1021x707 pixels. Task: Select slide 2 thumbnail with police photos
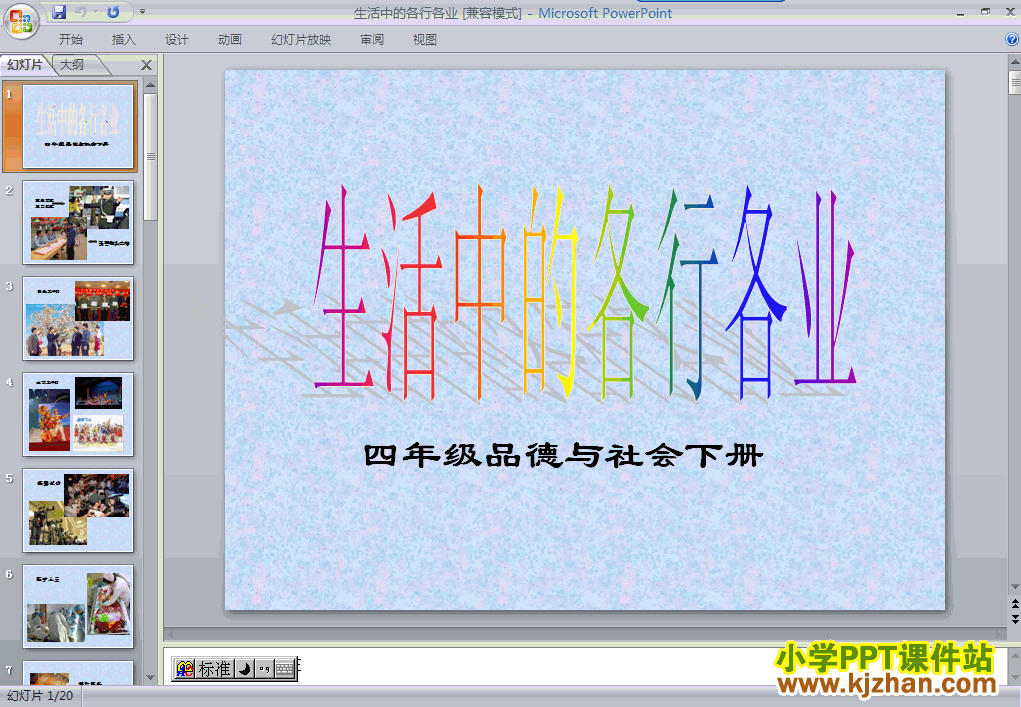tap(78, 223)
